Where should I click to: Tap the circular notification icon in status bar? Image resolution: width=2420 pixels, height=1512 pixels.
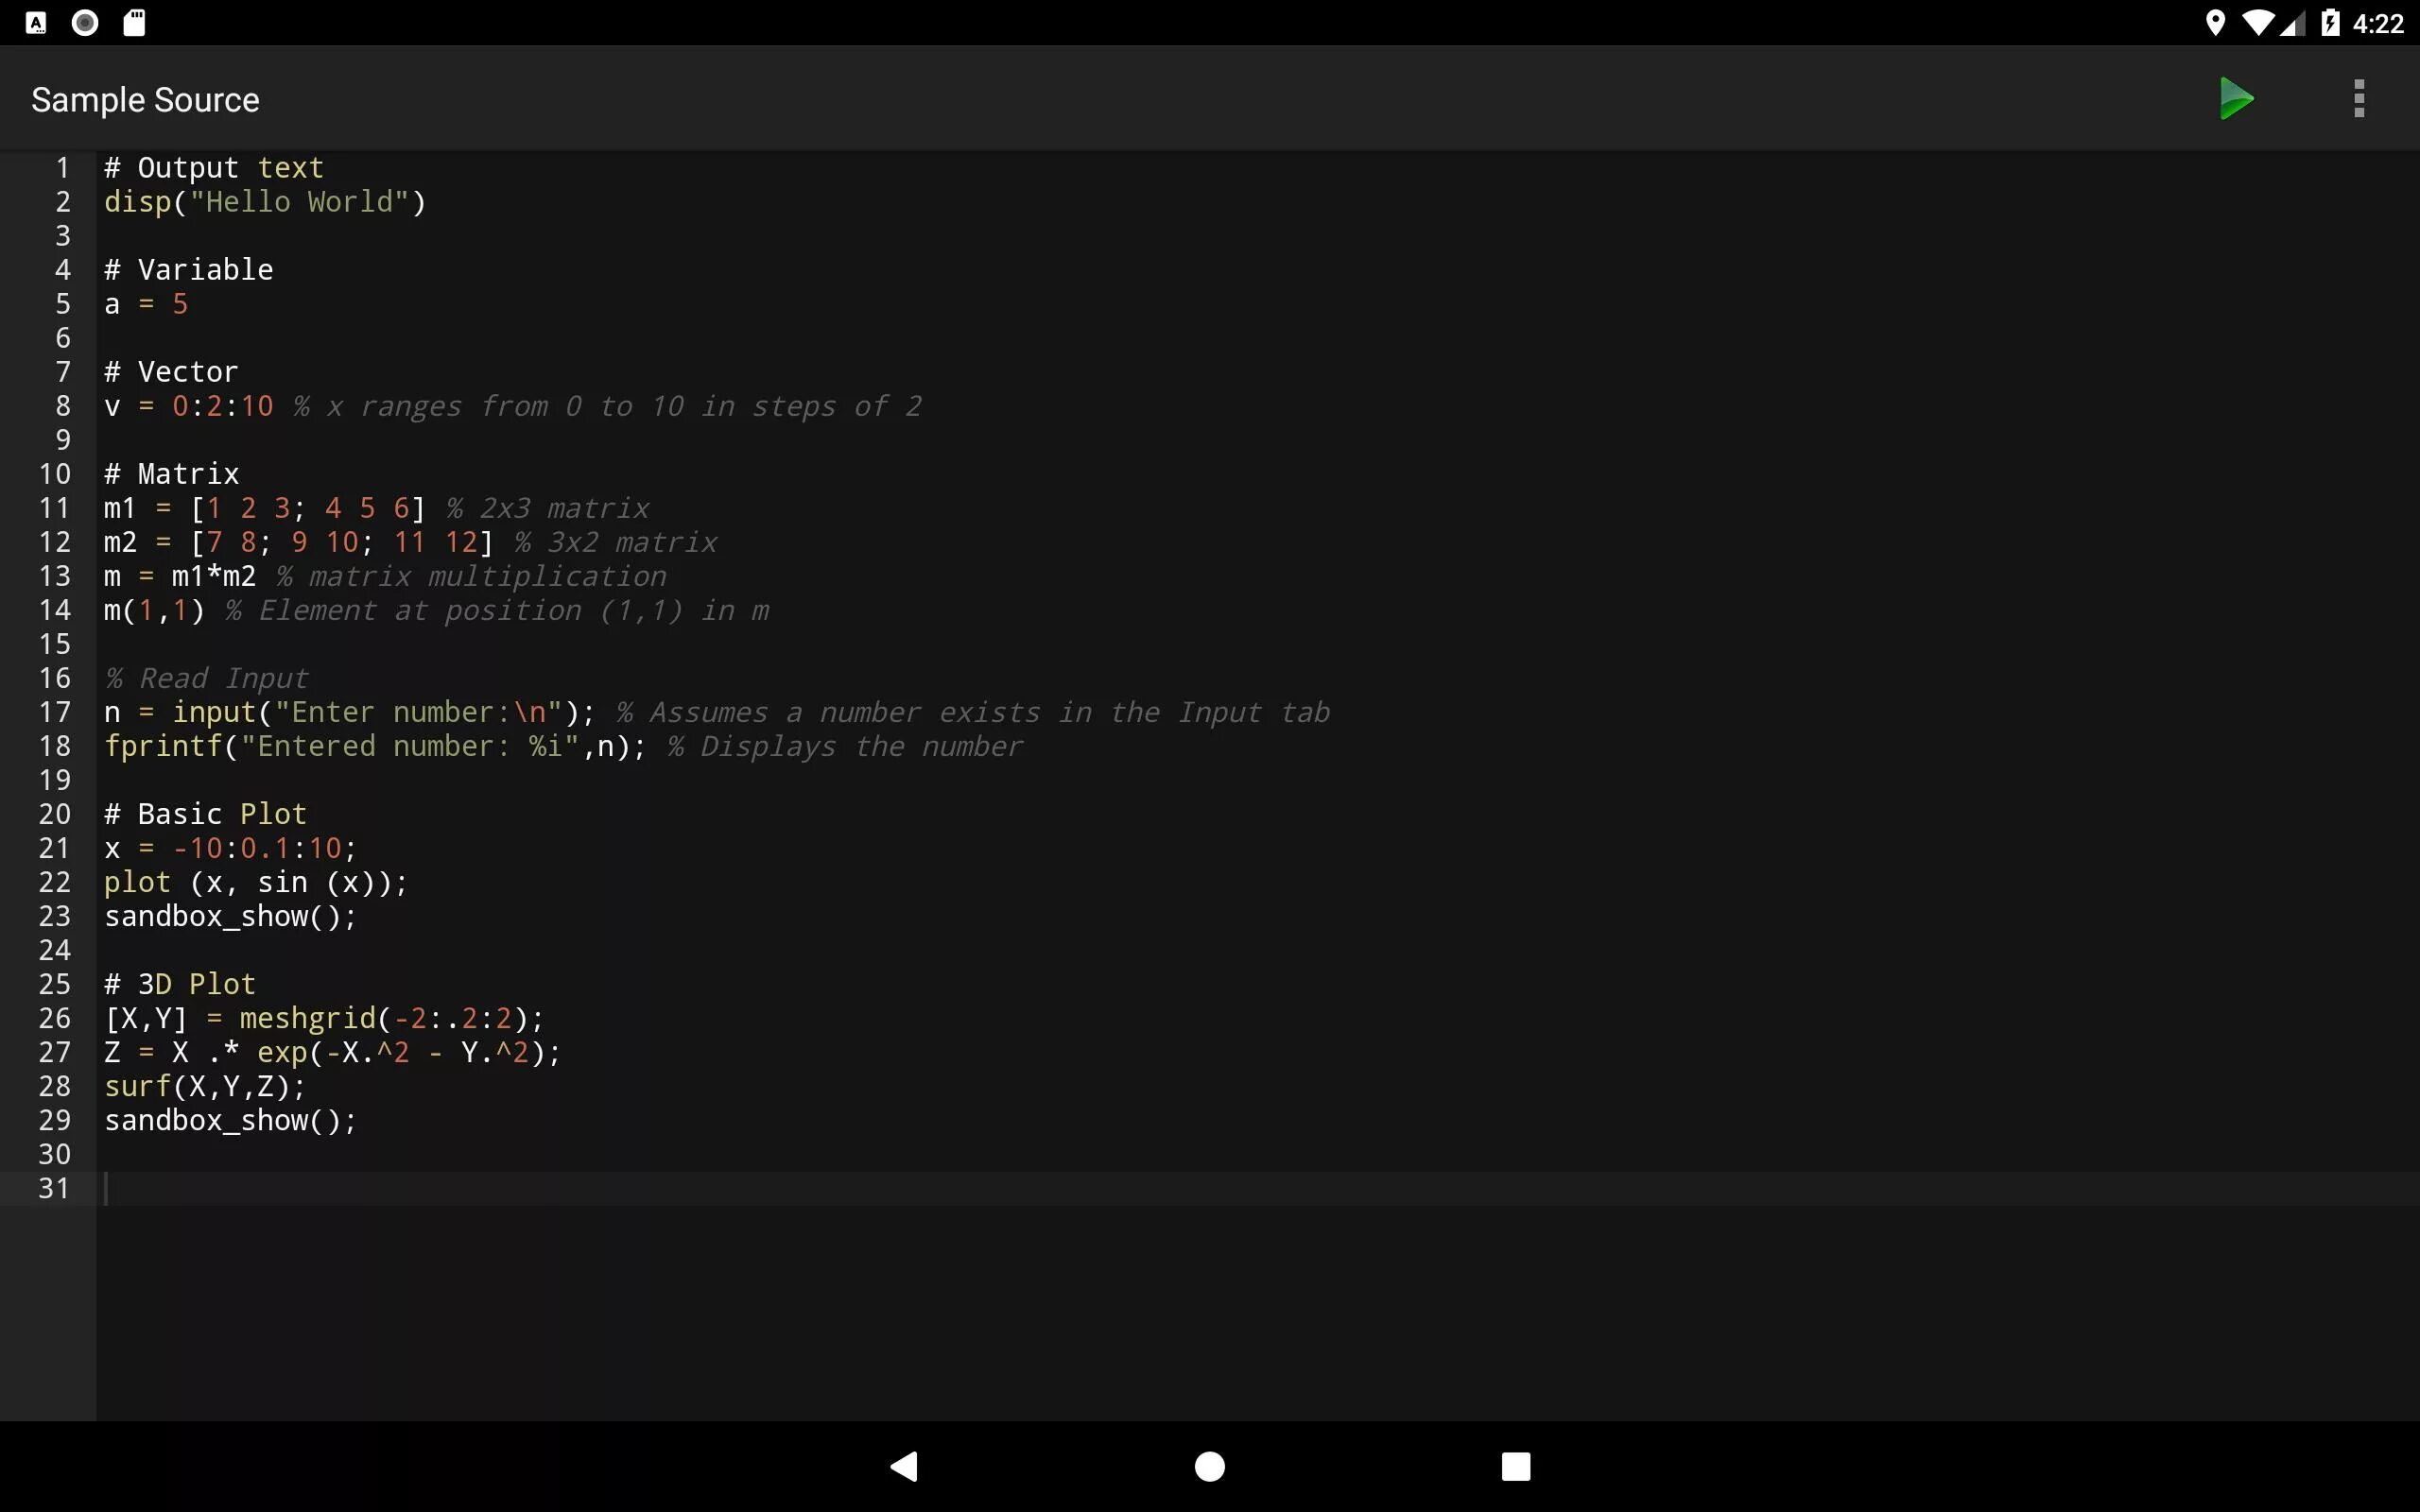click(x=85, y=23)
